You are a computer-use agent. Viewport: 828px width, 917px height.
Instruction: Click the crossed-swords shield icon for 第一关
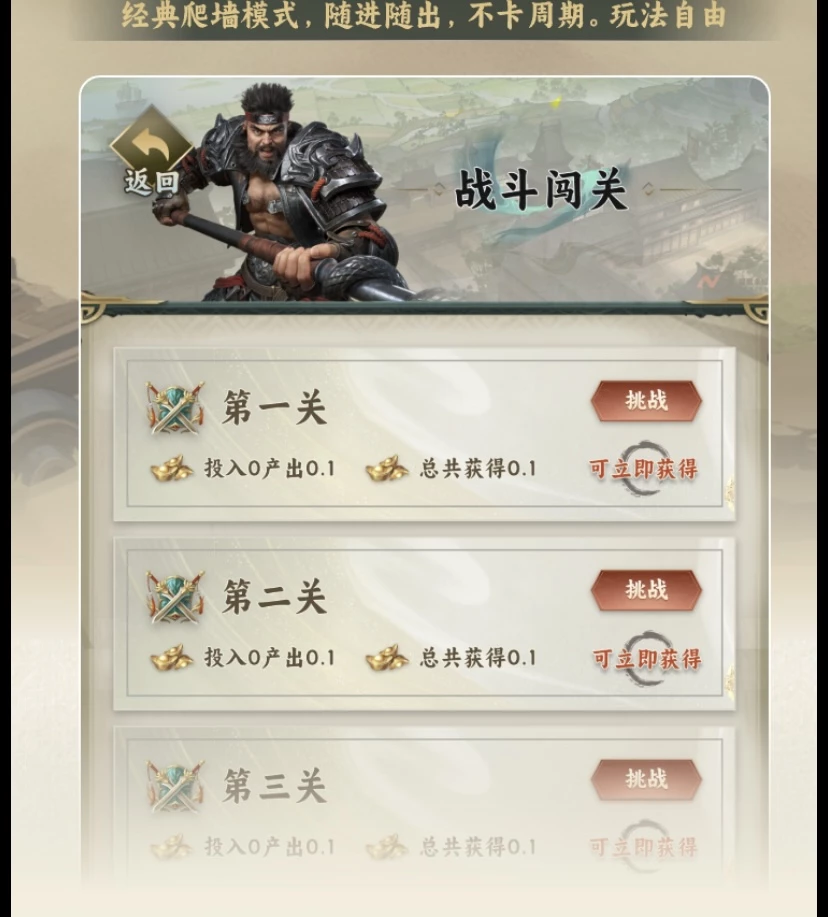(x=175, y=407)
